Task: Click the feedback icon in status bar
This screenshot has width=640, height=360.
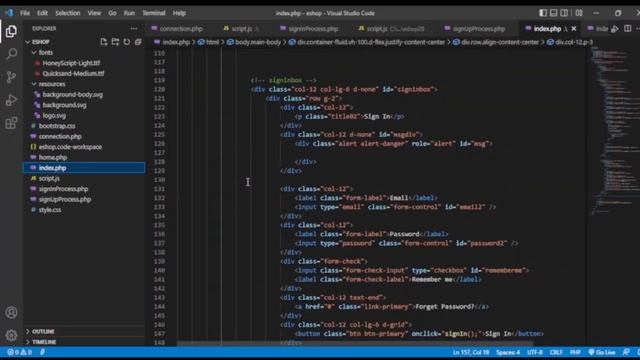Action: [626, 352]
